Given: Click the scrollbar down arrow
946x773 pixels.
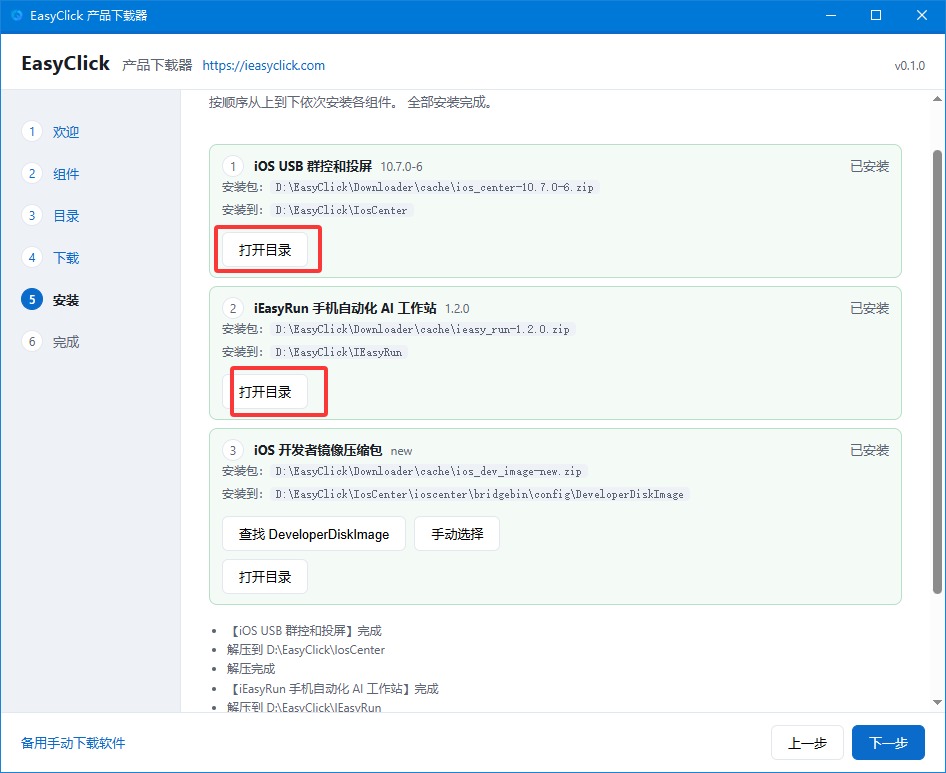Looking at the screenshot, I should (x=937, y=702).
